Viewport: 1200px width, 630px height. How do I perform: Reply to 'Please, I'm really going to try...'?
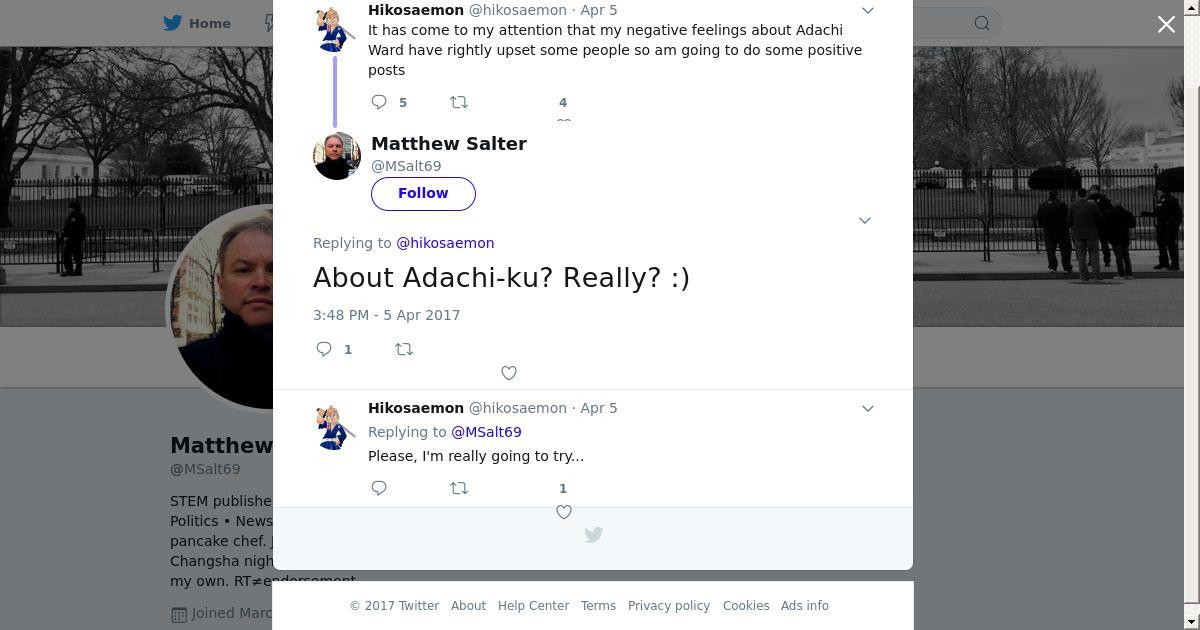coord(379,488)
